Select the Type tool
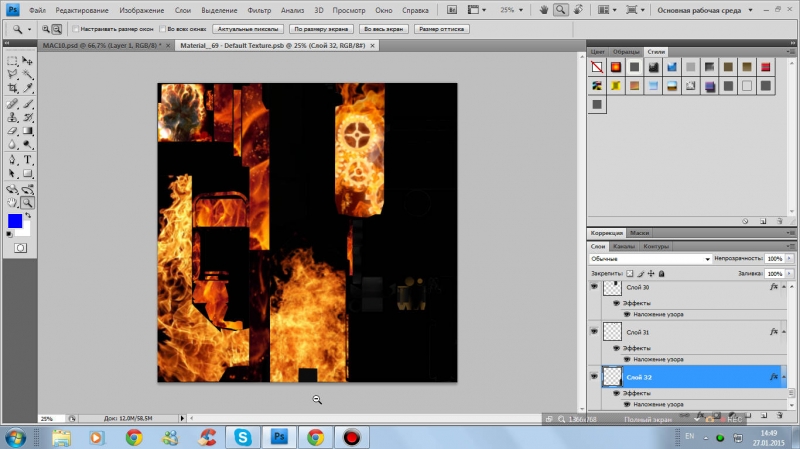Viewport: 800px width, 449px height. 28,160
